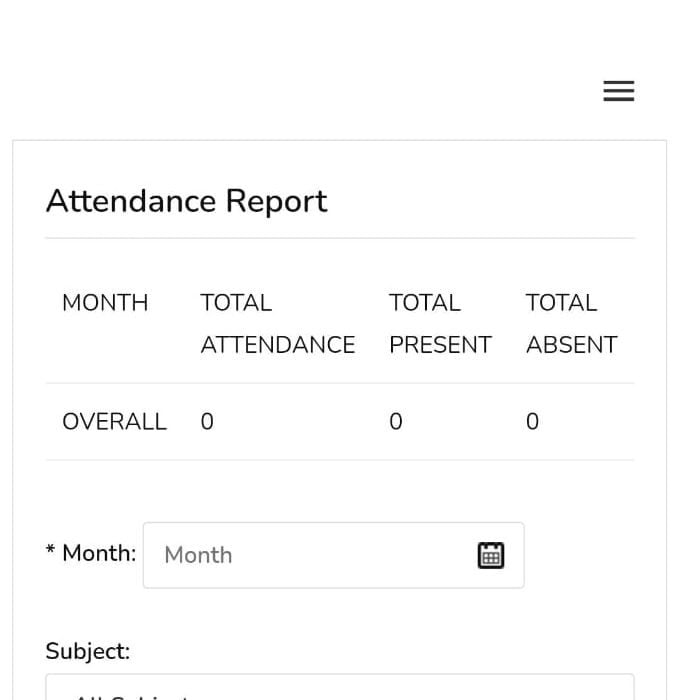
Task: Click the OVERALL row label
Action: (x=114, y=422)
